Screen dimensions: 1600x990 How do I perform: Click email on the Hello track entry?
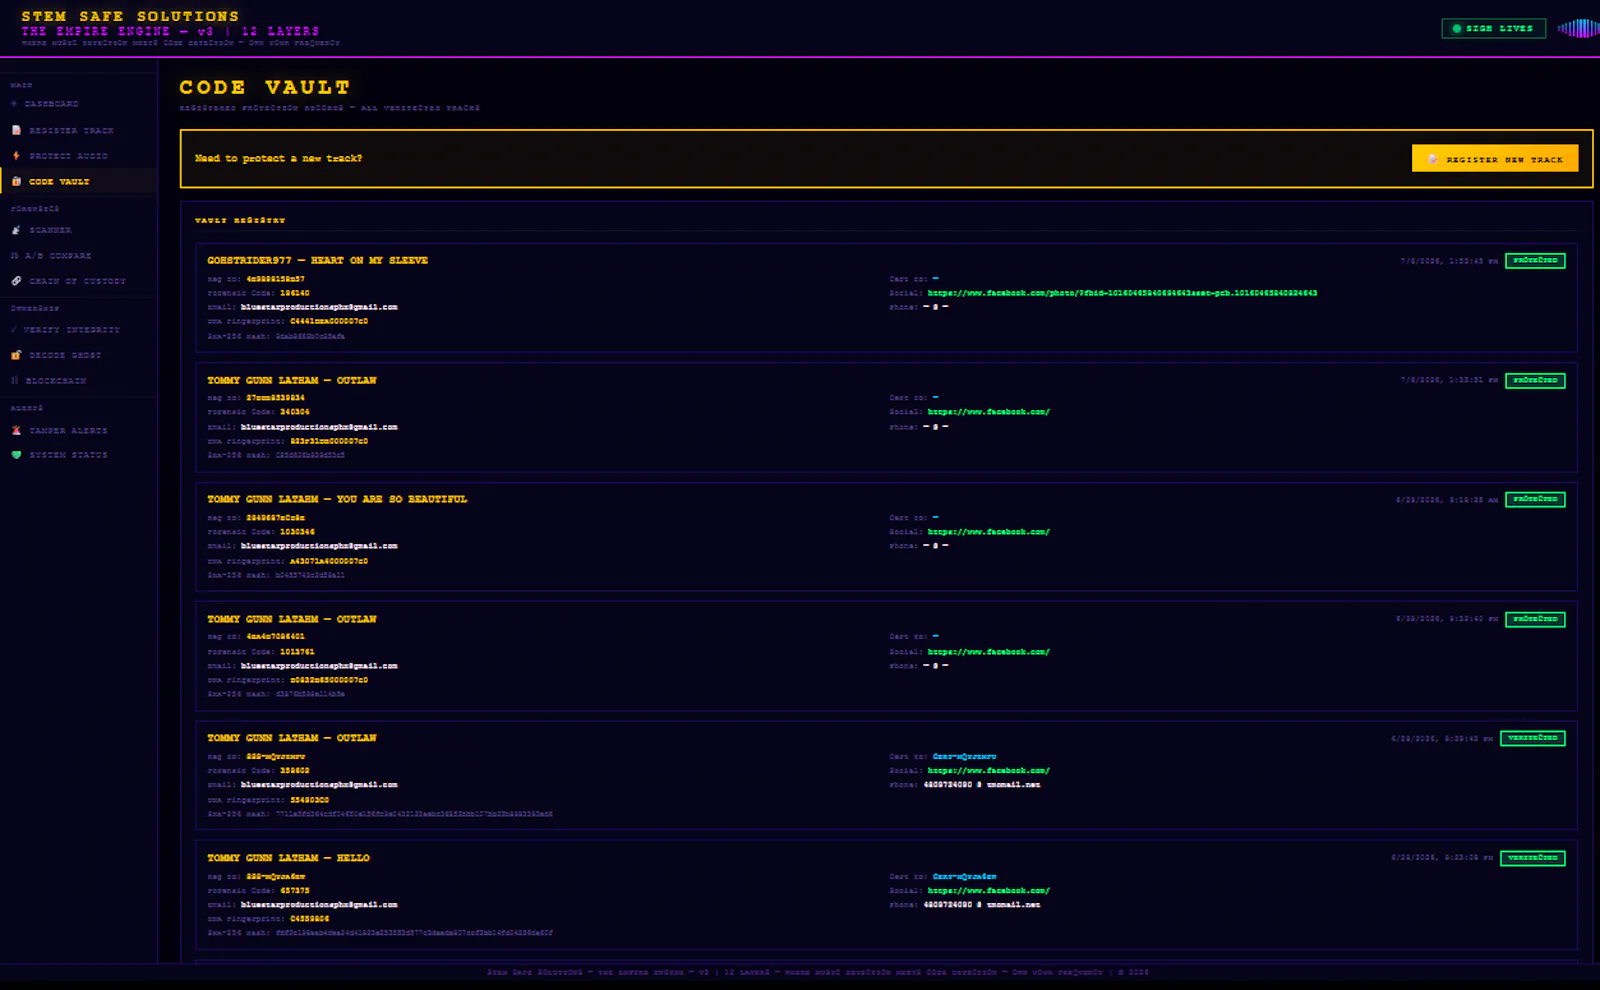pyautogui.click(x=319, y=905)
